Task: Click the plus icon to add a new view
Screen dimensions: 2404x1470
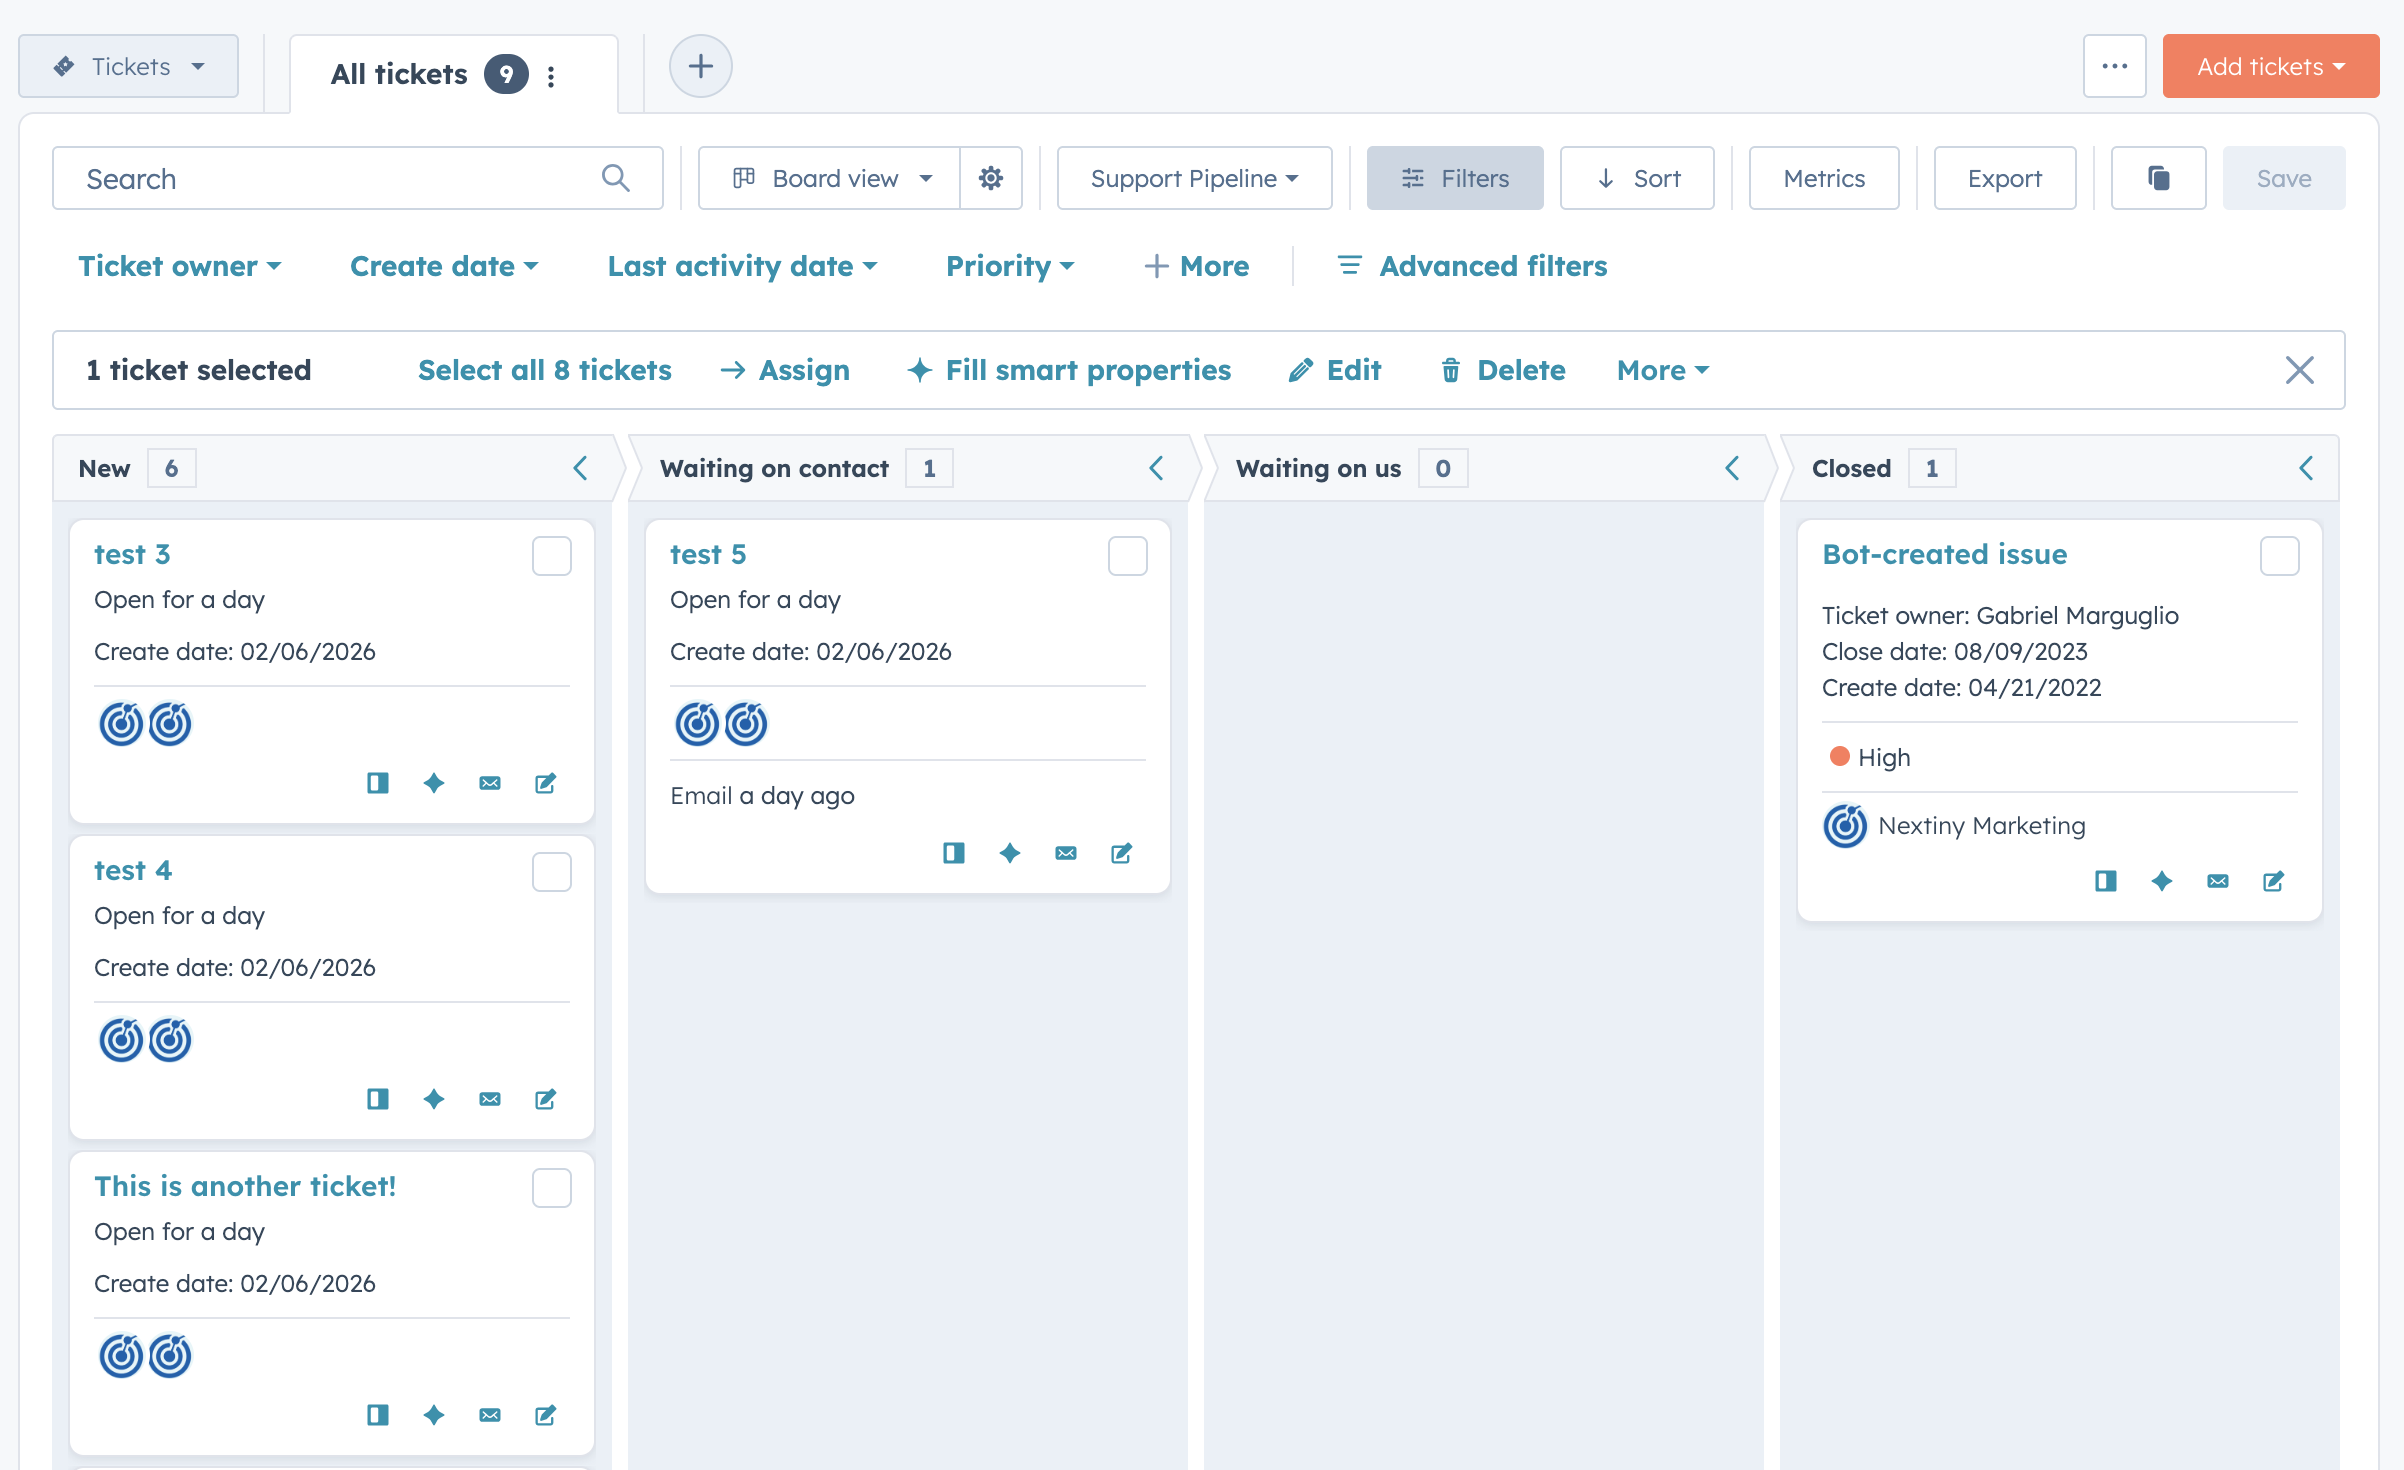Action: 700,66
